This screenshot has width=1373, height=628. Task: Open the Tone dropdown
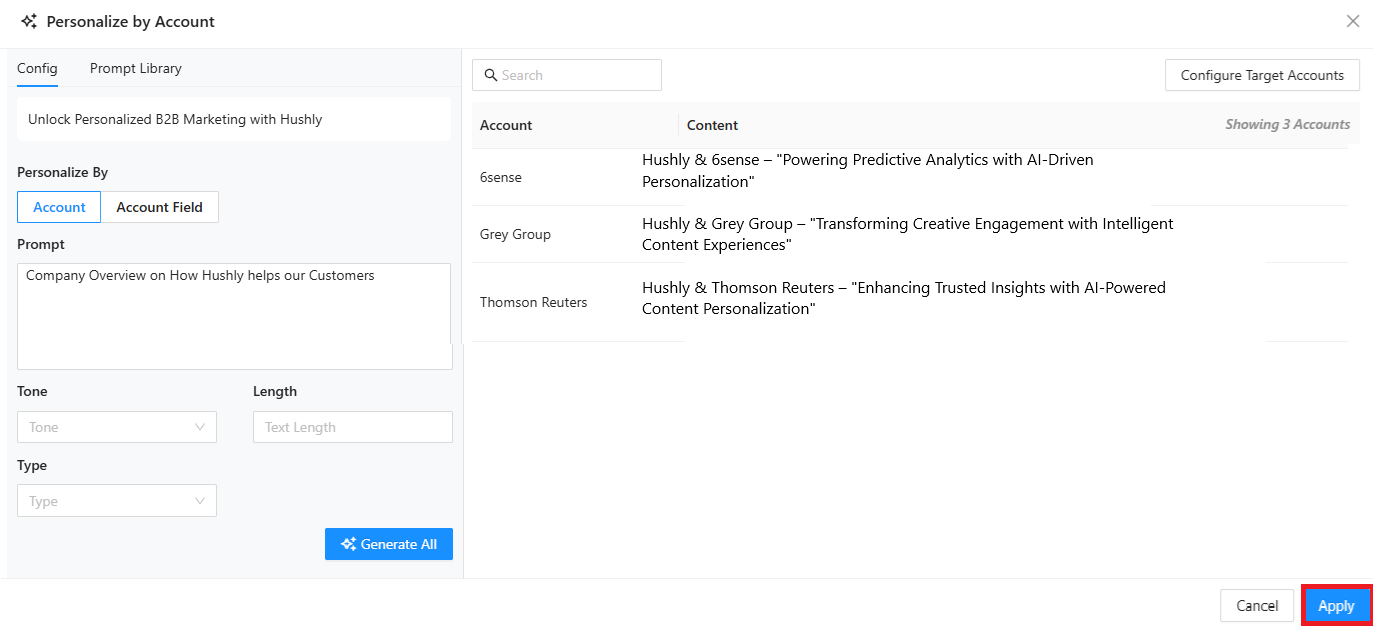(117, 427)
